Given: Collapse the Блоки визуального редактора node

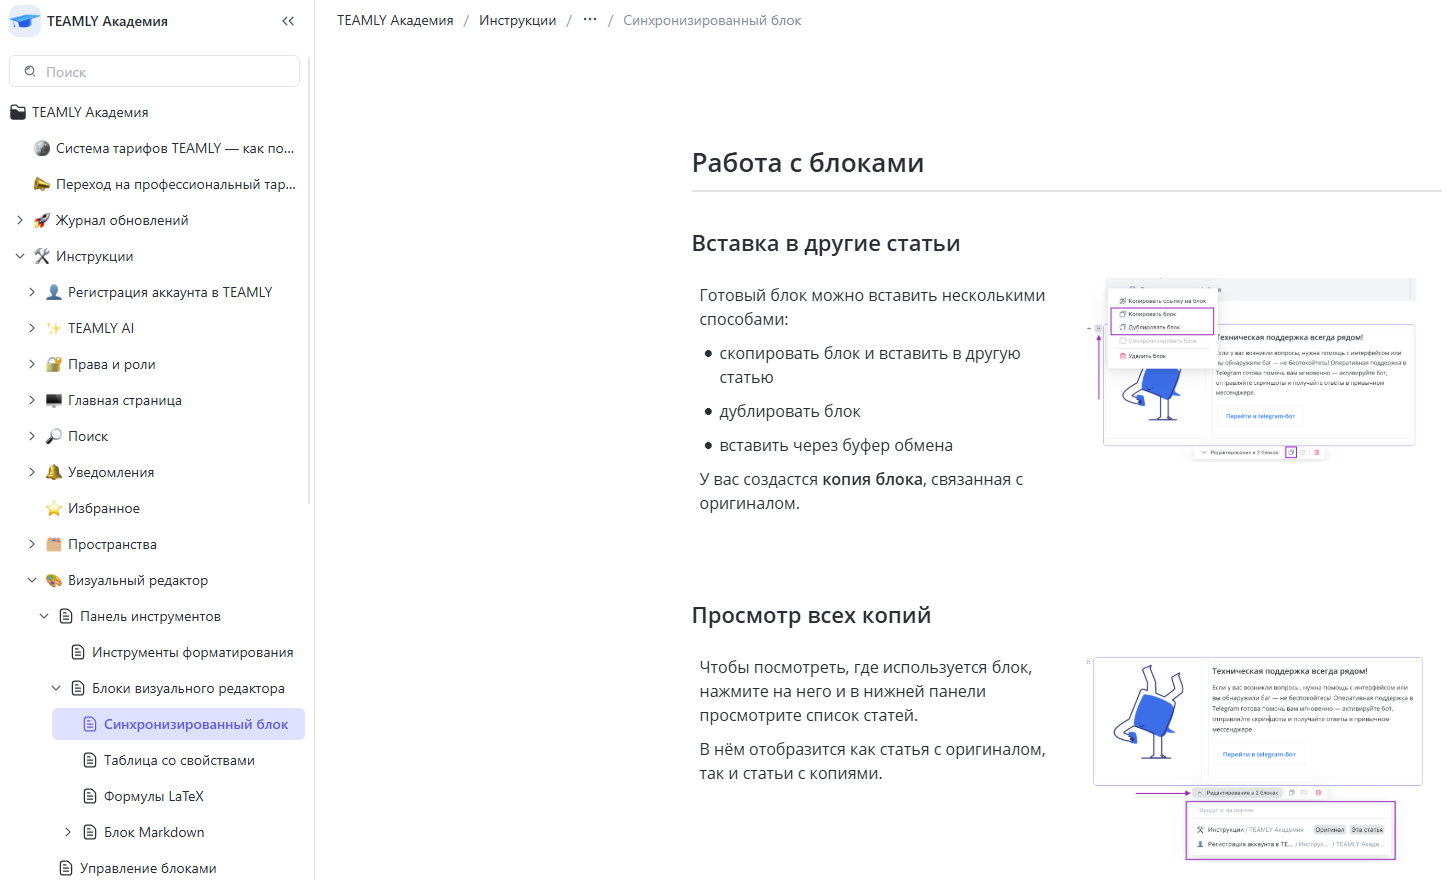Looking at the screenshot, I should 56,688.
